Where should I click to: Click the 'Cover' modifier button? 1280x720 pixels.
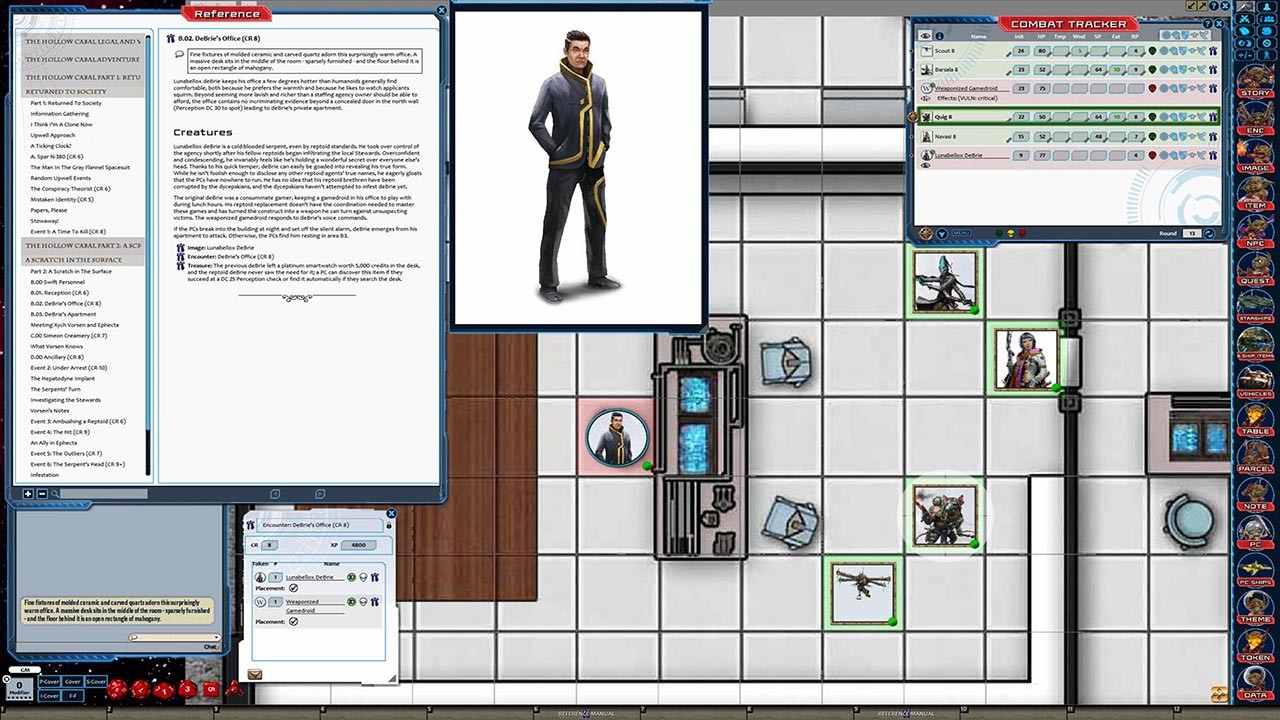(72, 682)
